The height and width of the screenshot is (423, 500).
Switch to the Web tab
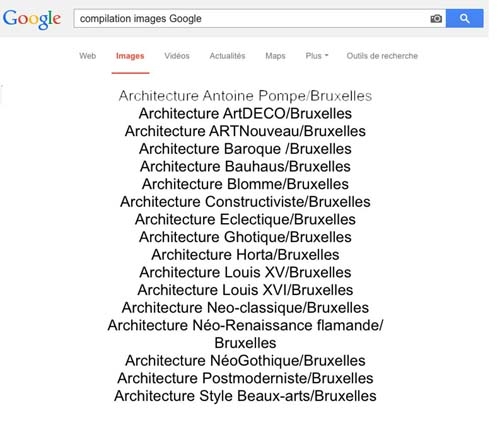[88, 56]
